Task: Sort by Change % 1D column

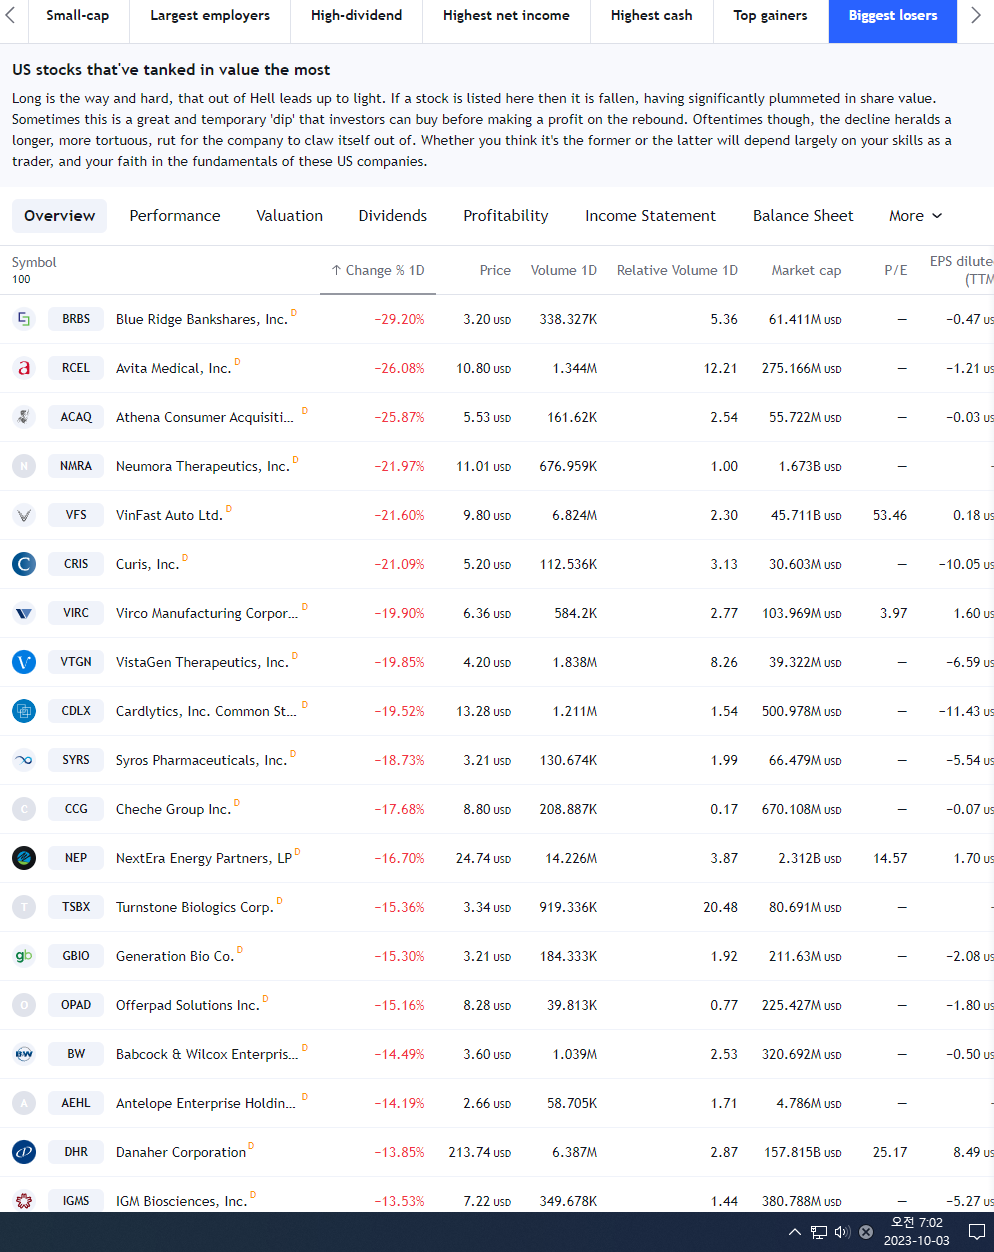Action: (378, 271)
